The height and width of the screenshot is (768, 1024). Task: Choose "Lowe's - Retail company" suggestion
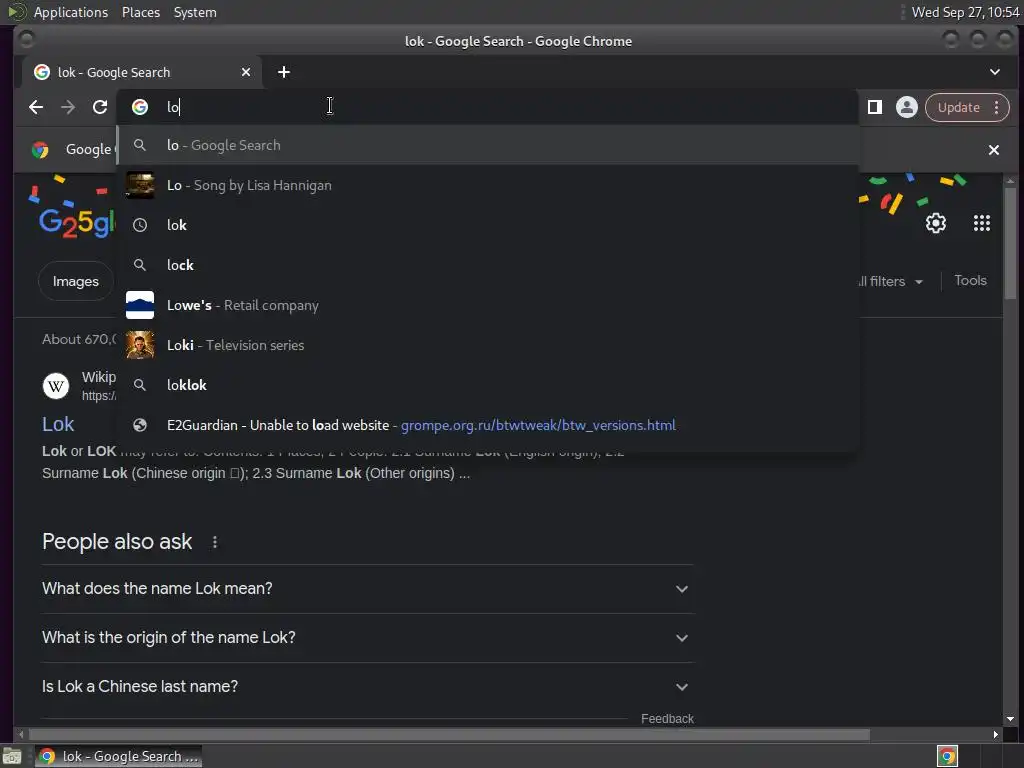[x=488, y=305]
